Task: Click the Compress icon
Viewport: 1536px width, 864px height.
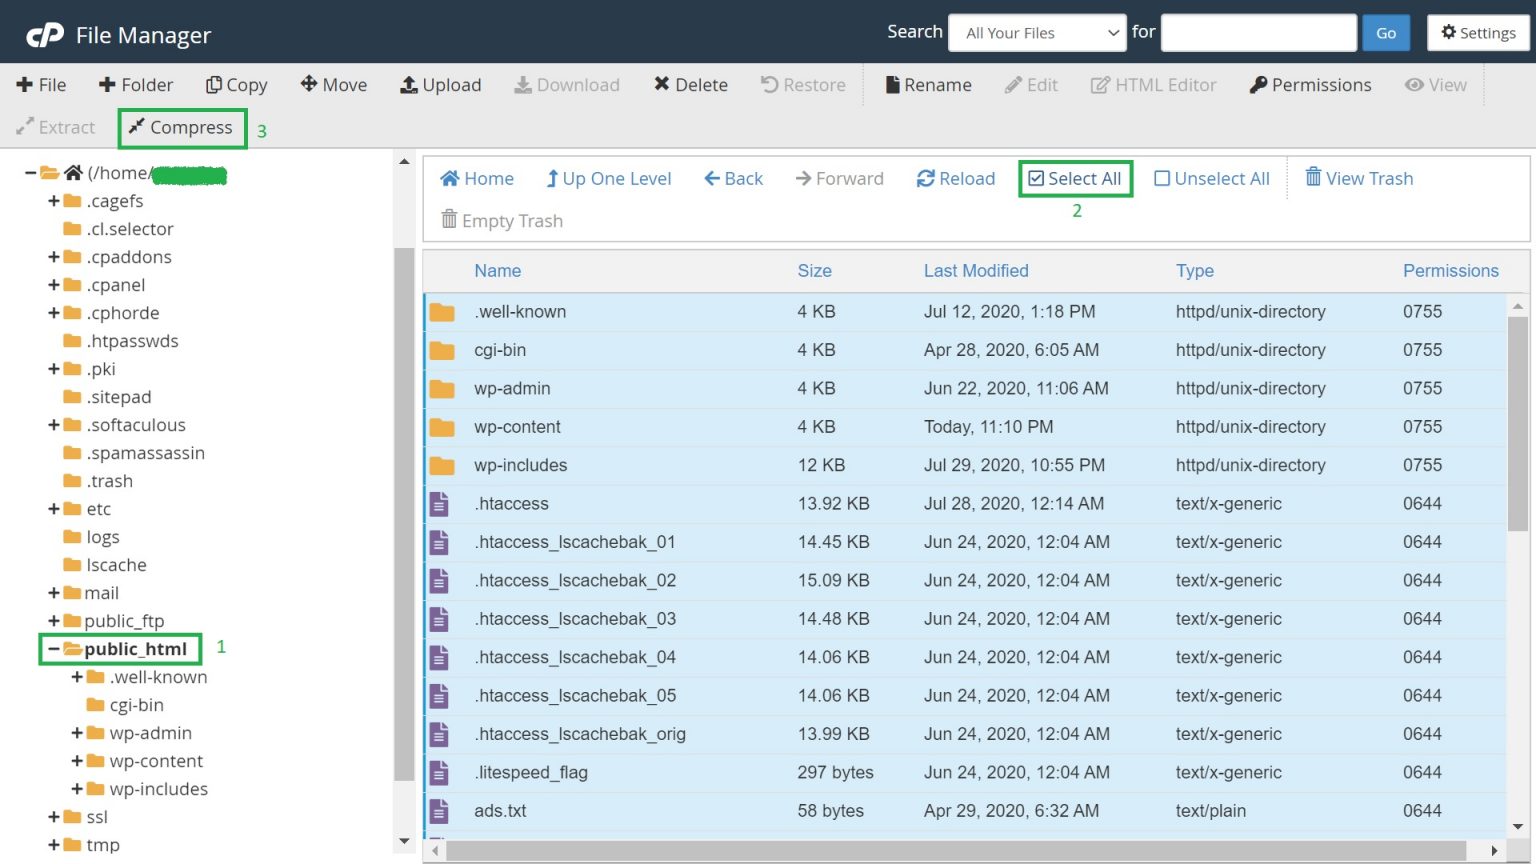Action: [x=181, y=127]
